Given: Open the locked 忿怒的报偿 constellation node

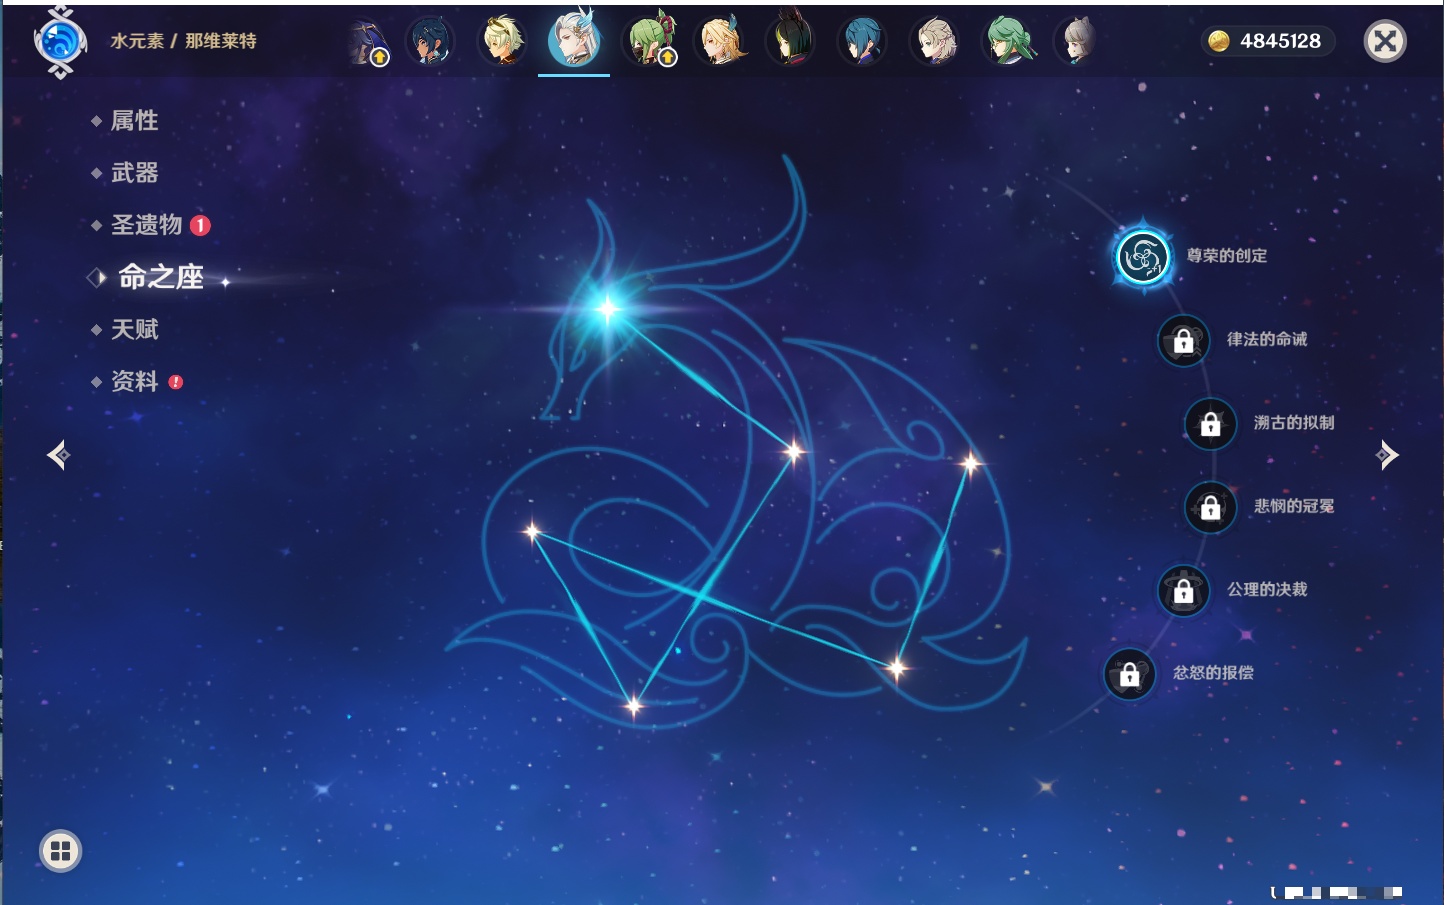Looking at the screenshot, I should click(x=1129, y=674).
